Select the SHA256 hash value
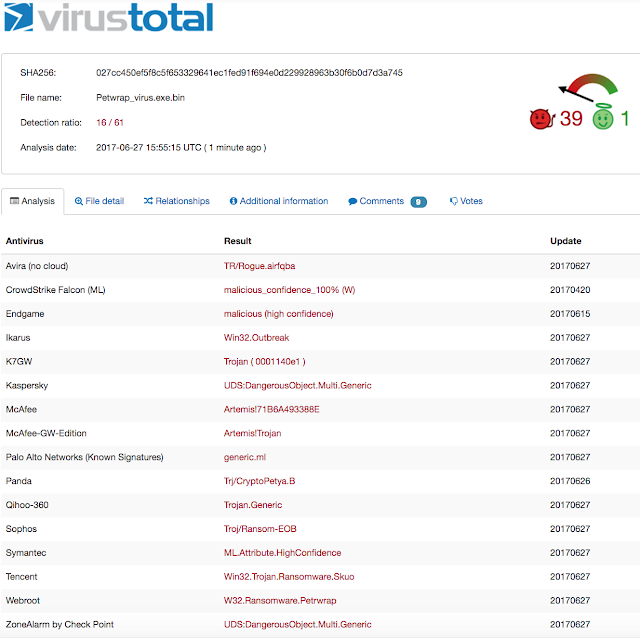Viewport: 640px width, 638px height. coord(249,73)
